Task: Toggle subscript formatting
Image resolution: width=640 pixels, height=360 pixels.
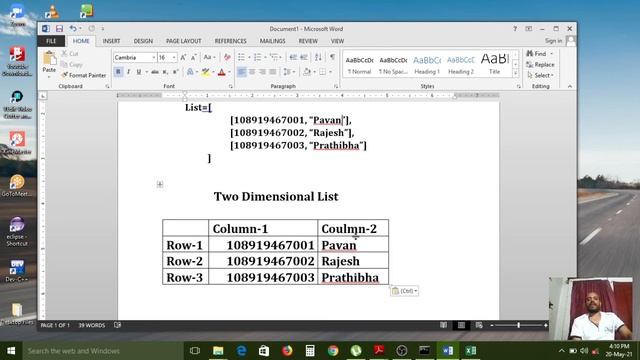Action: (165, 72)
